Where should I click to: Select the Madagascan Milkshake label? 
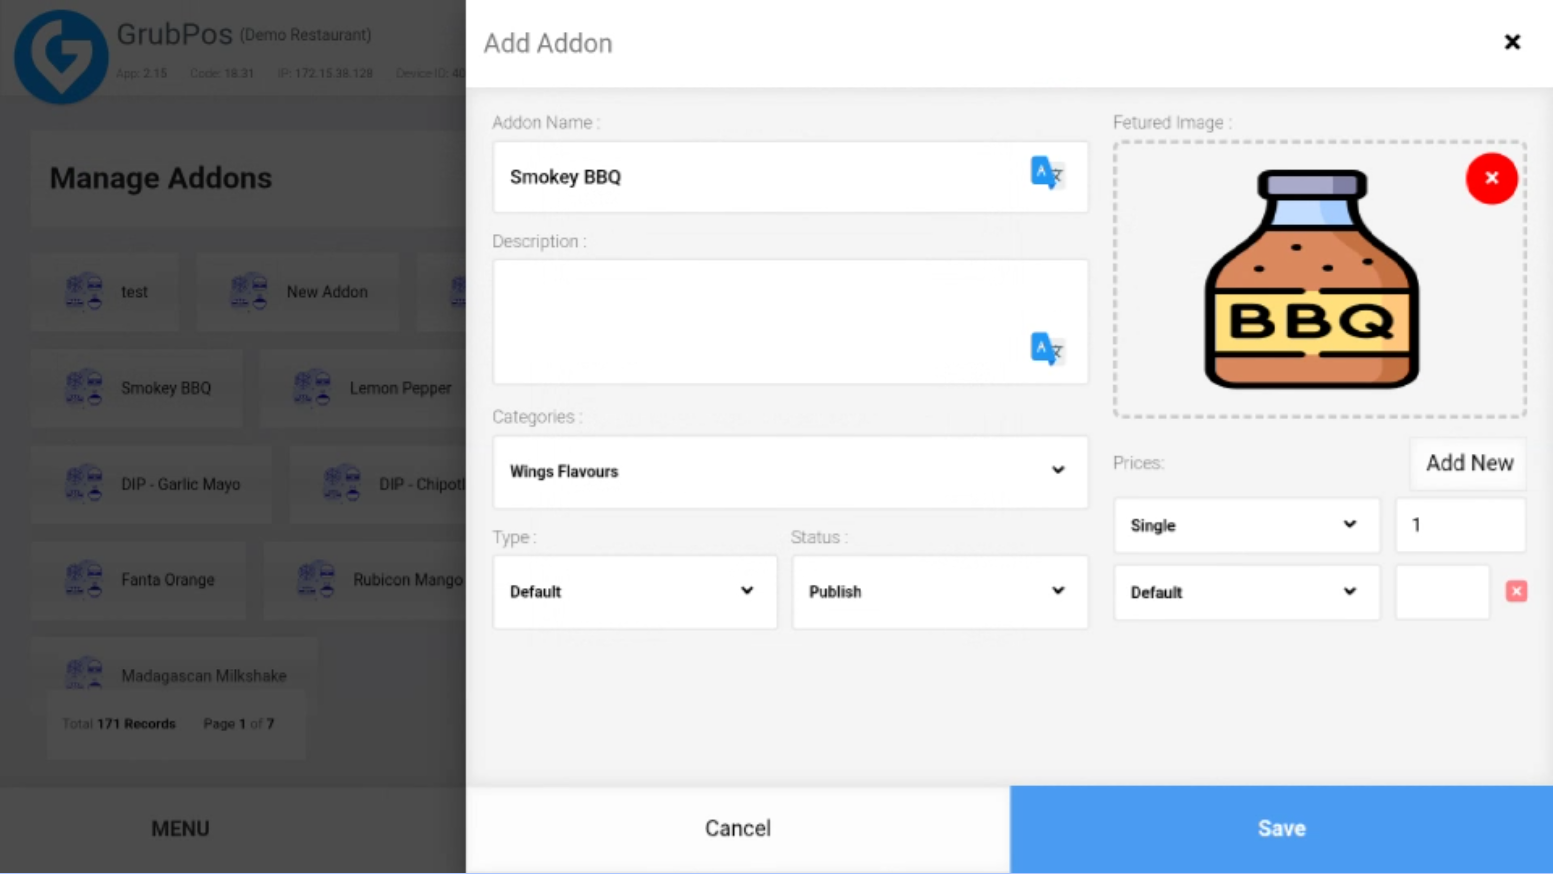click(x=203, y=676)
